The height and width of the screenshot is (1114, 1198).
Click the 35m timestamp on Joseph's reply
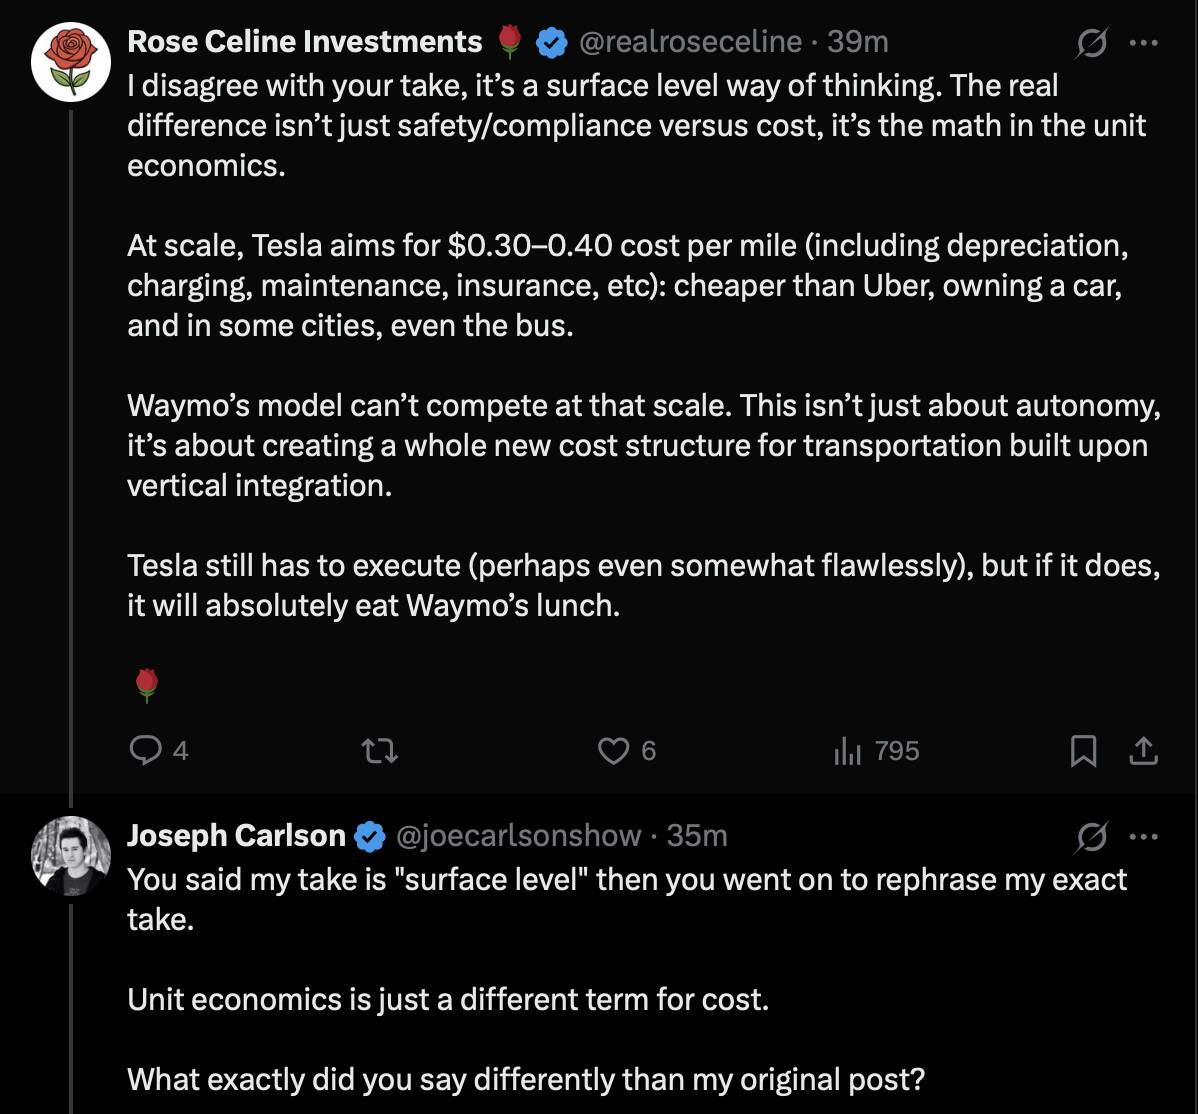pos(698,835)
